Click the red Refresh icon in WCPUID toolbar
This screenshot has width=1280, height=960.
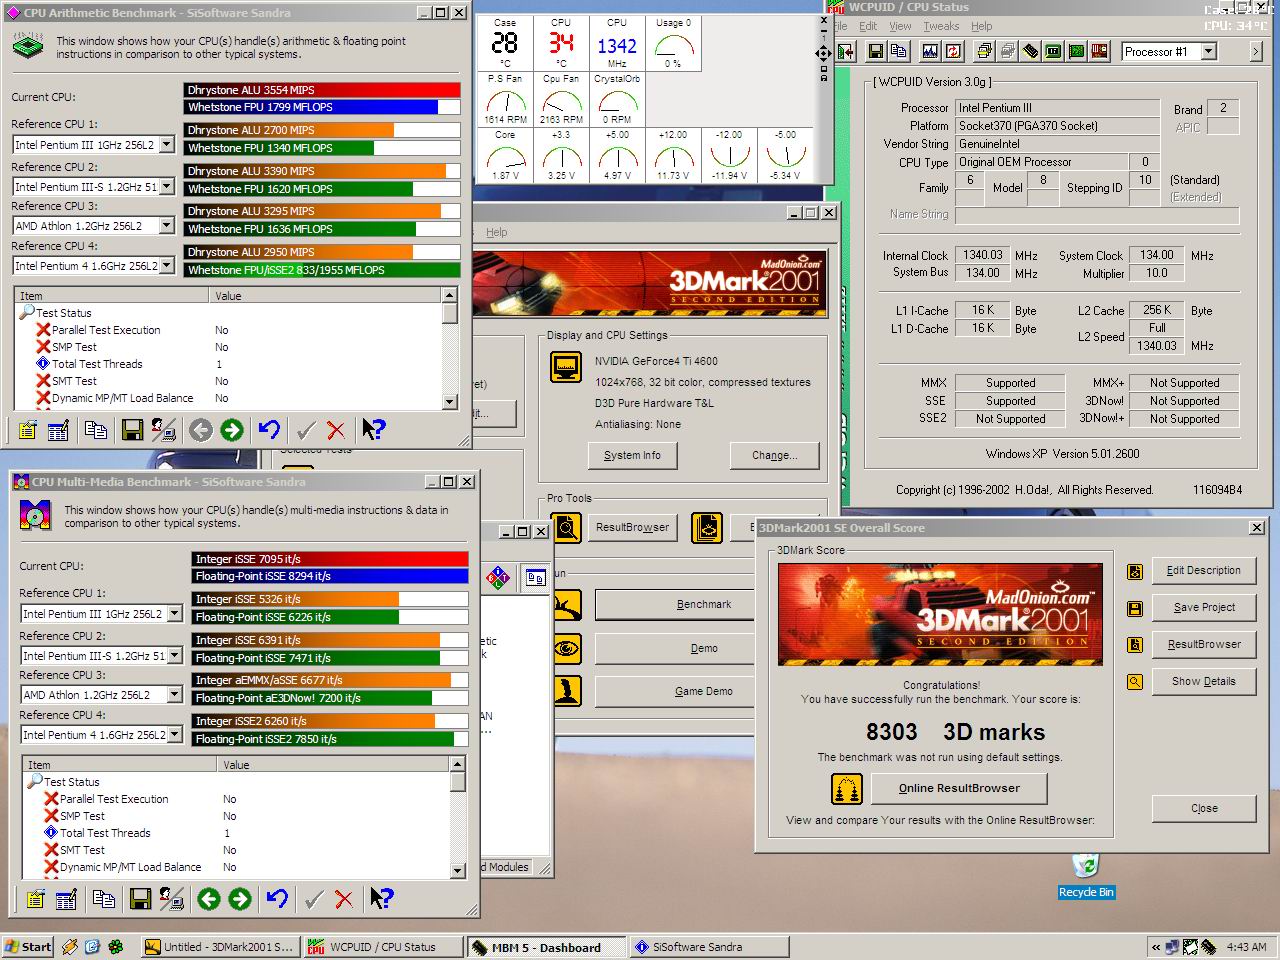click(x=953, y=51)
